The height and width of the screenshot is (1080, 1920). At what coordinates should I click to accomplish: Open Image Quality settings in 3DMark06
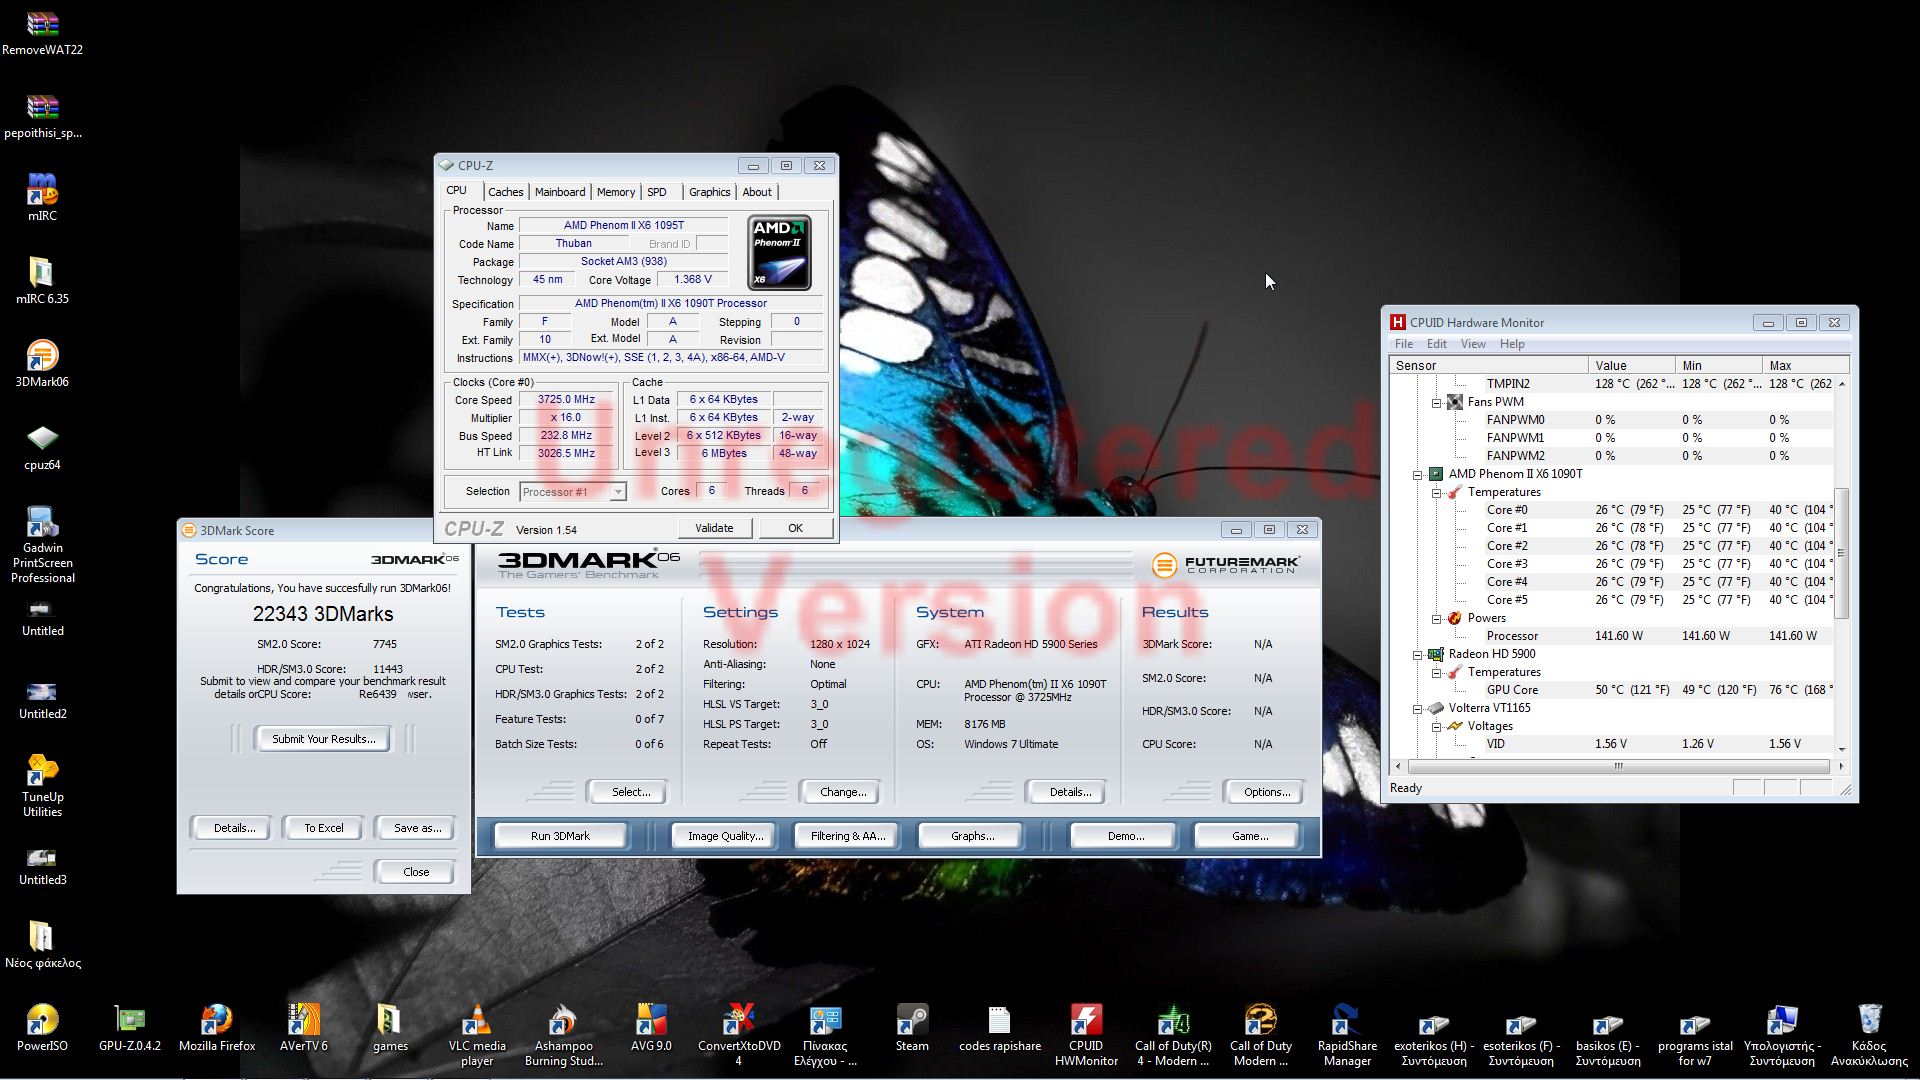coord(725,836)
